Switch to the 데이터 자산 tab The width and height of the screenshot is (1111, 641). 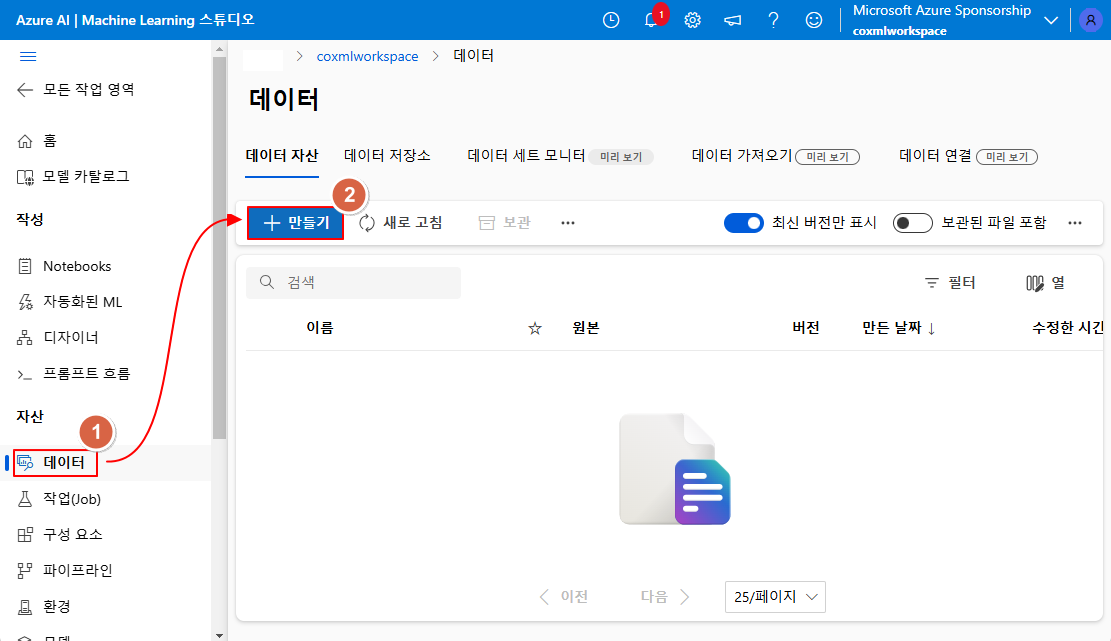[282, 156]
